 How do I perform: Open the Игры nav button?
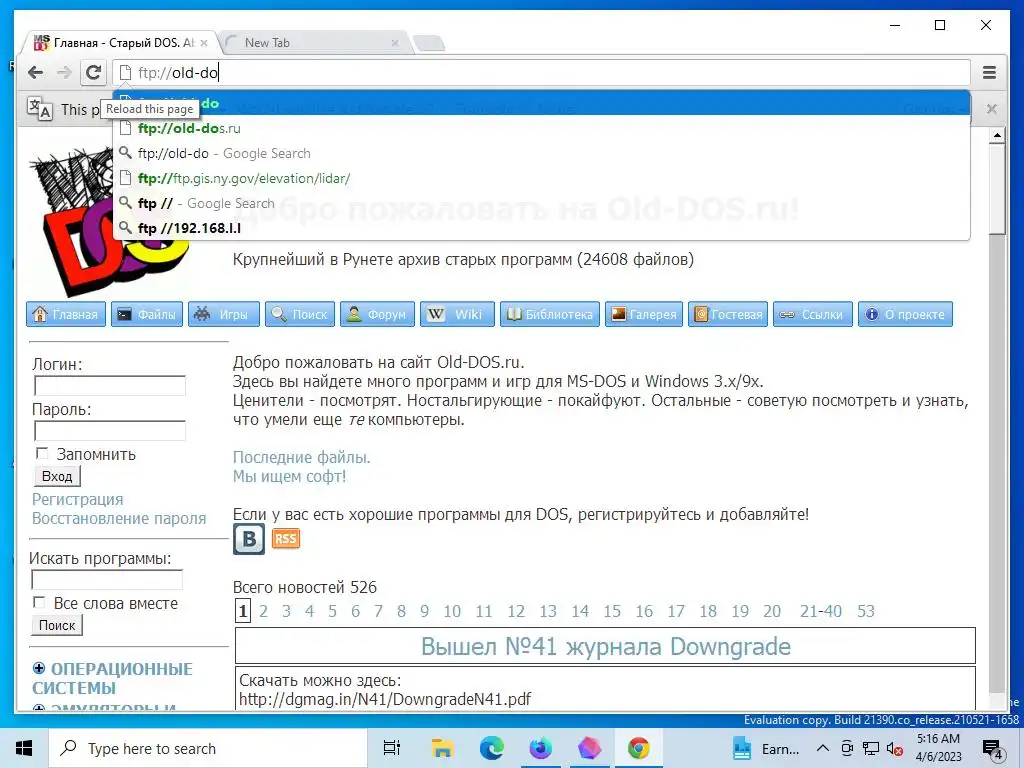pos(224,314)
